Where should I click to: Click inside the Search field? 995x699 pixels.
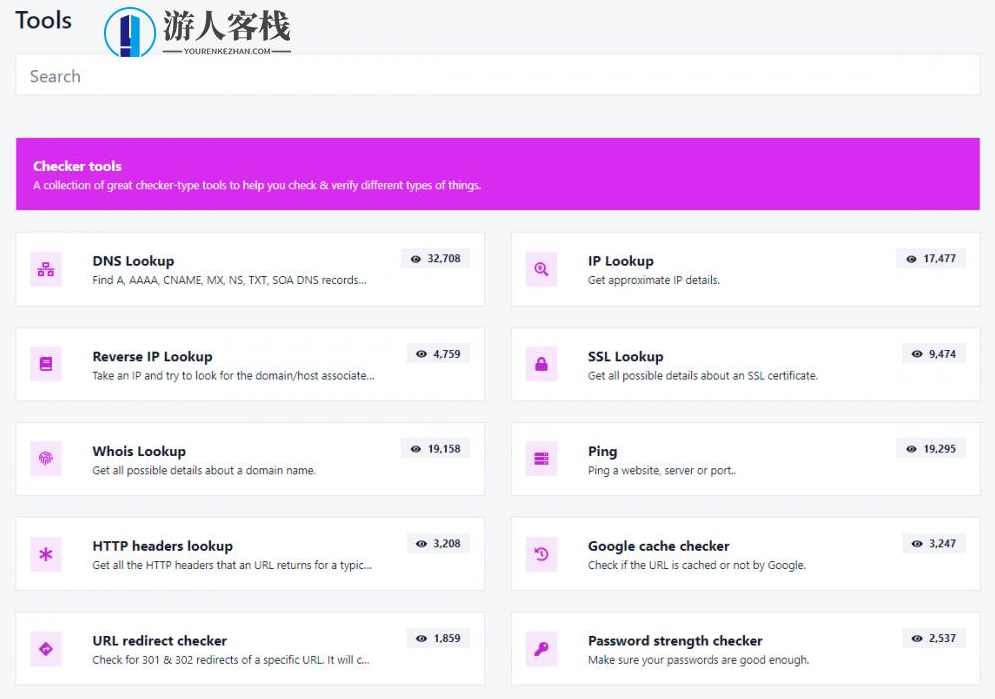pyautogui.click(x=200, y=76)
